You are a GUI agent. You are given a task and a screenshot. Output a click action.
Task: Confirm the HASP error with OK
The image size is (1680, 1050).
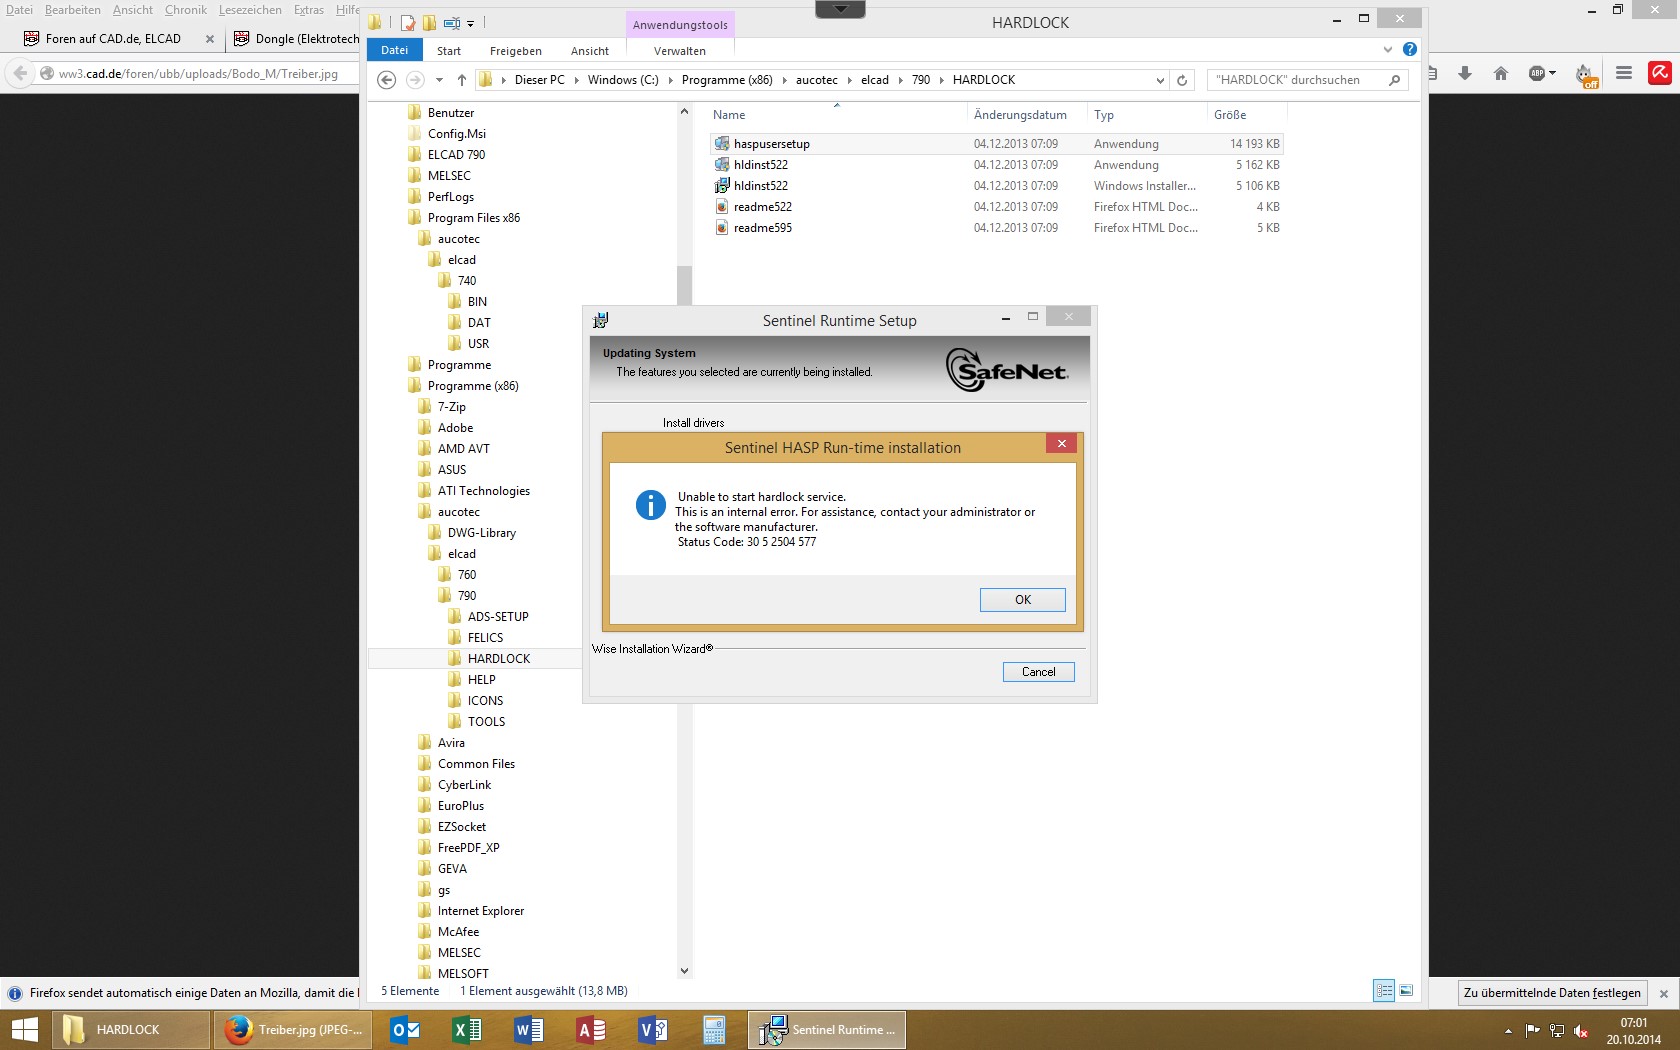click(1022, 600)
